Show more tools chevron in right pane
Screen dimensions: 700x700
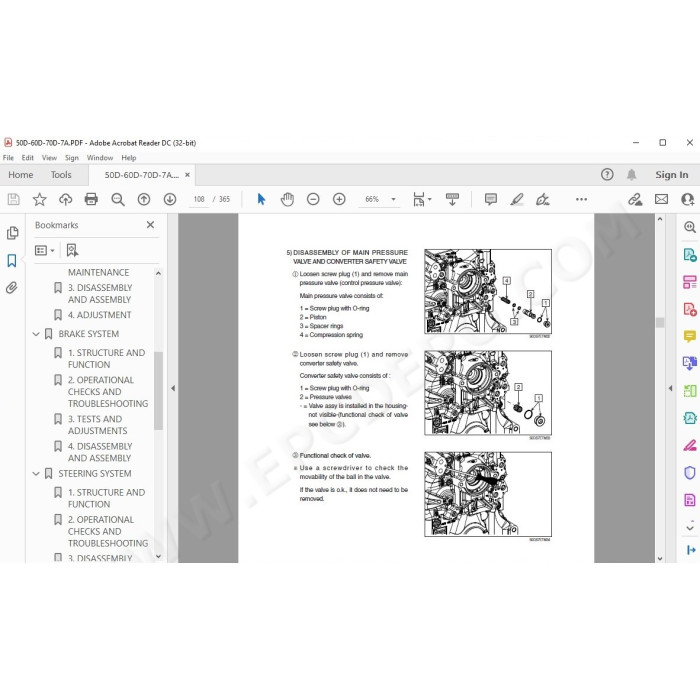click(x=690, y=528)
